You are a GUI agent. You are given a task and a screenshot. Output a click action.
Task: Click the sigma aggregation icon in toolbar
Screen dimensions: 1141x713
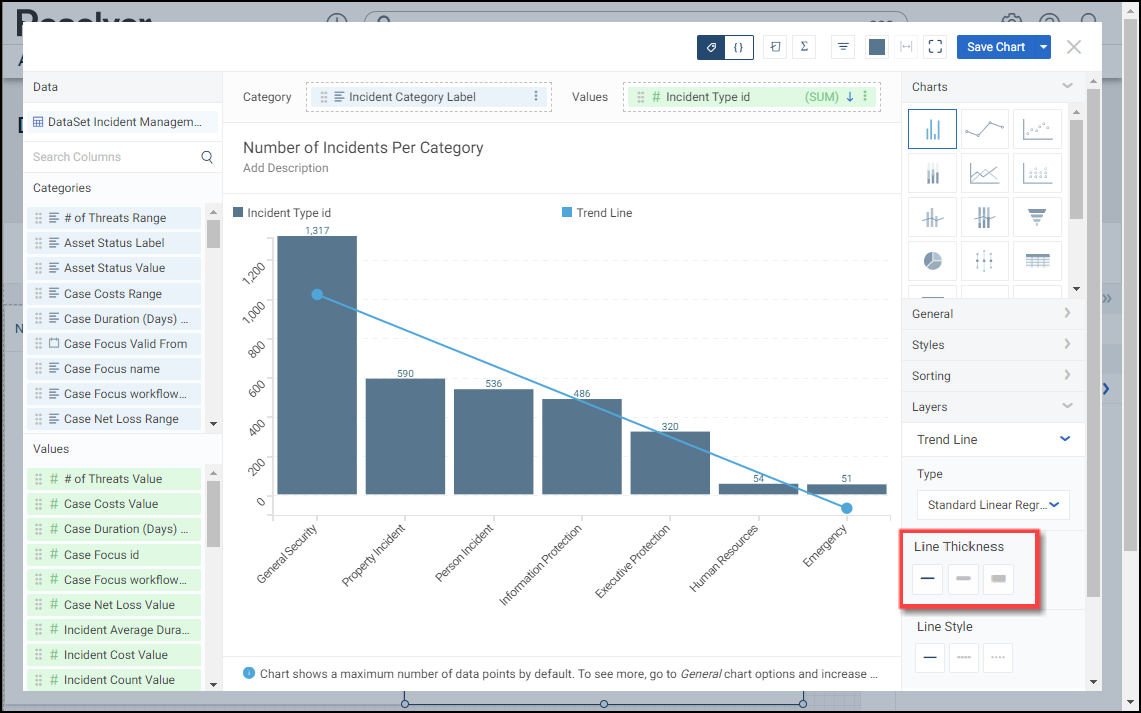805,47
